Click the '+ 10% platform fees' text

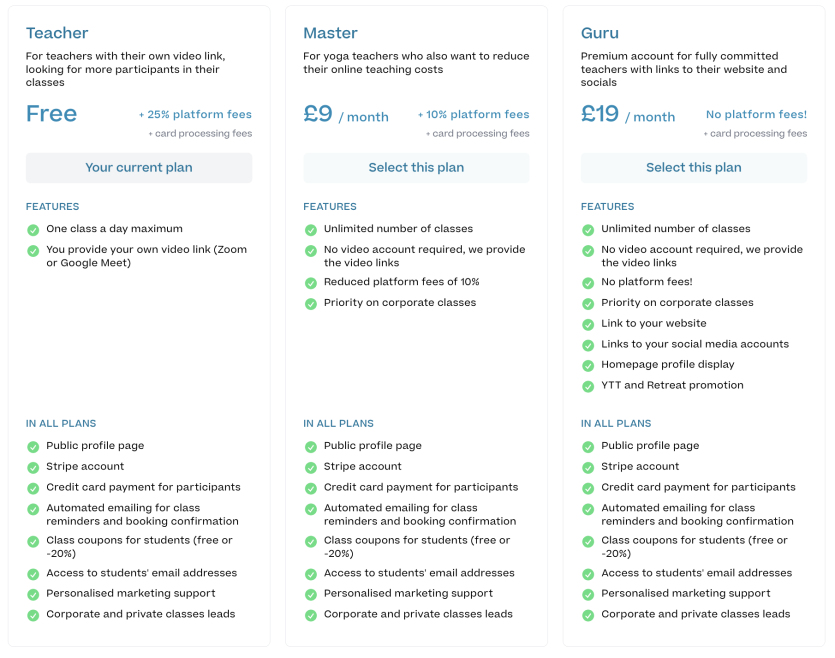pos(473,115)
